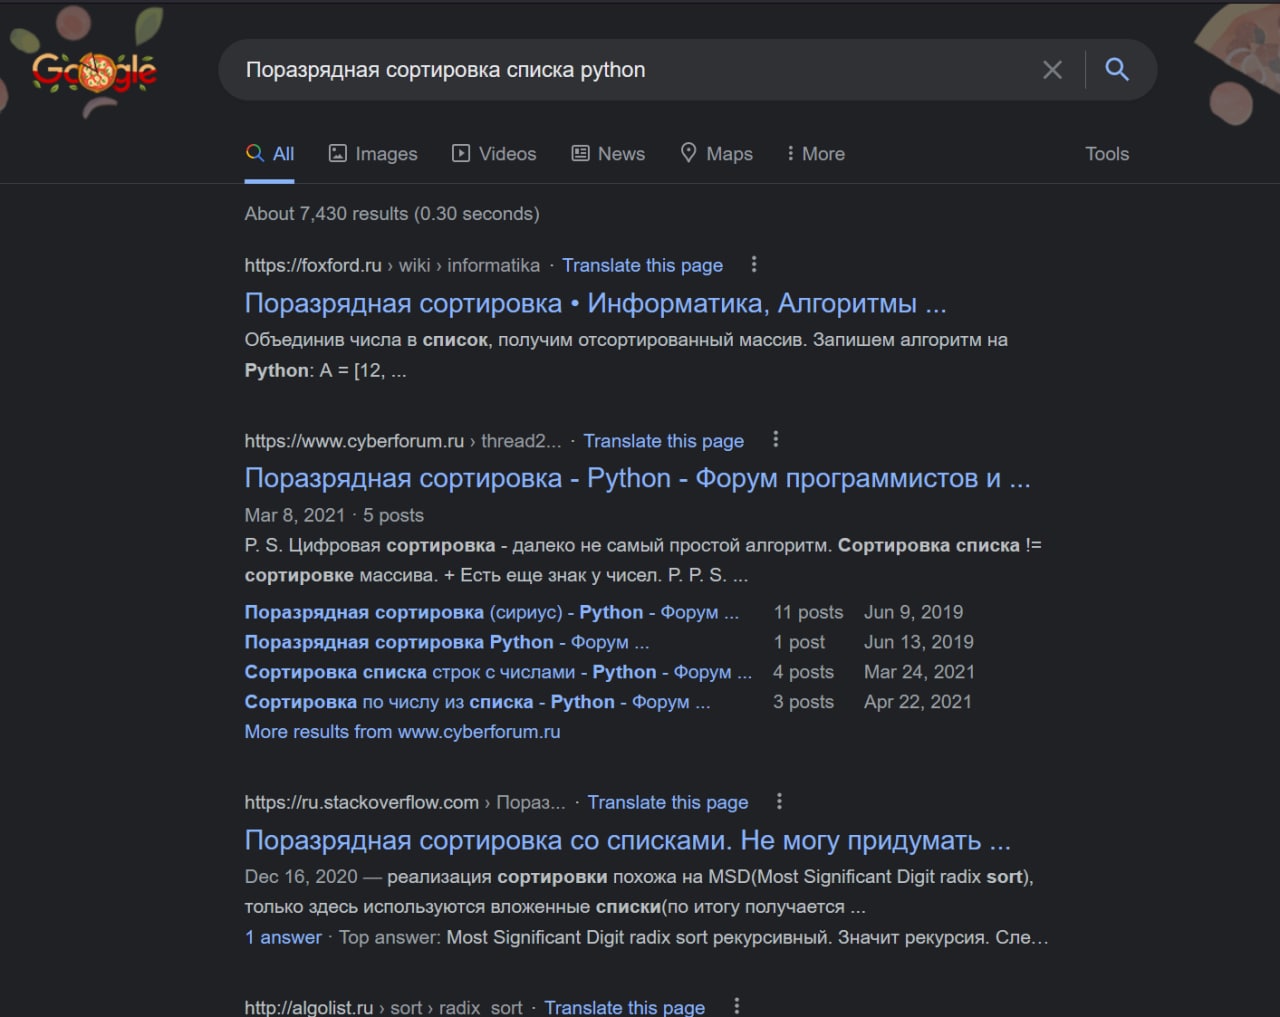Clear the search query with the X icon
The height and width of the screenshot is (1017, 1280).
click(x=1052, y=70)
